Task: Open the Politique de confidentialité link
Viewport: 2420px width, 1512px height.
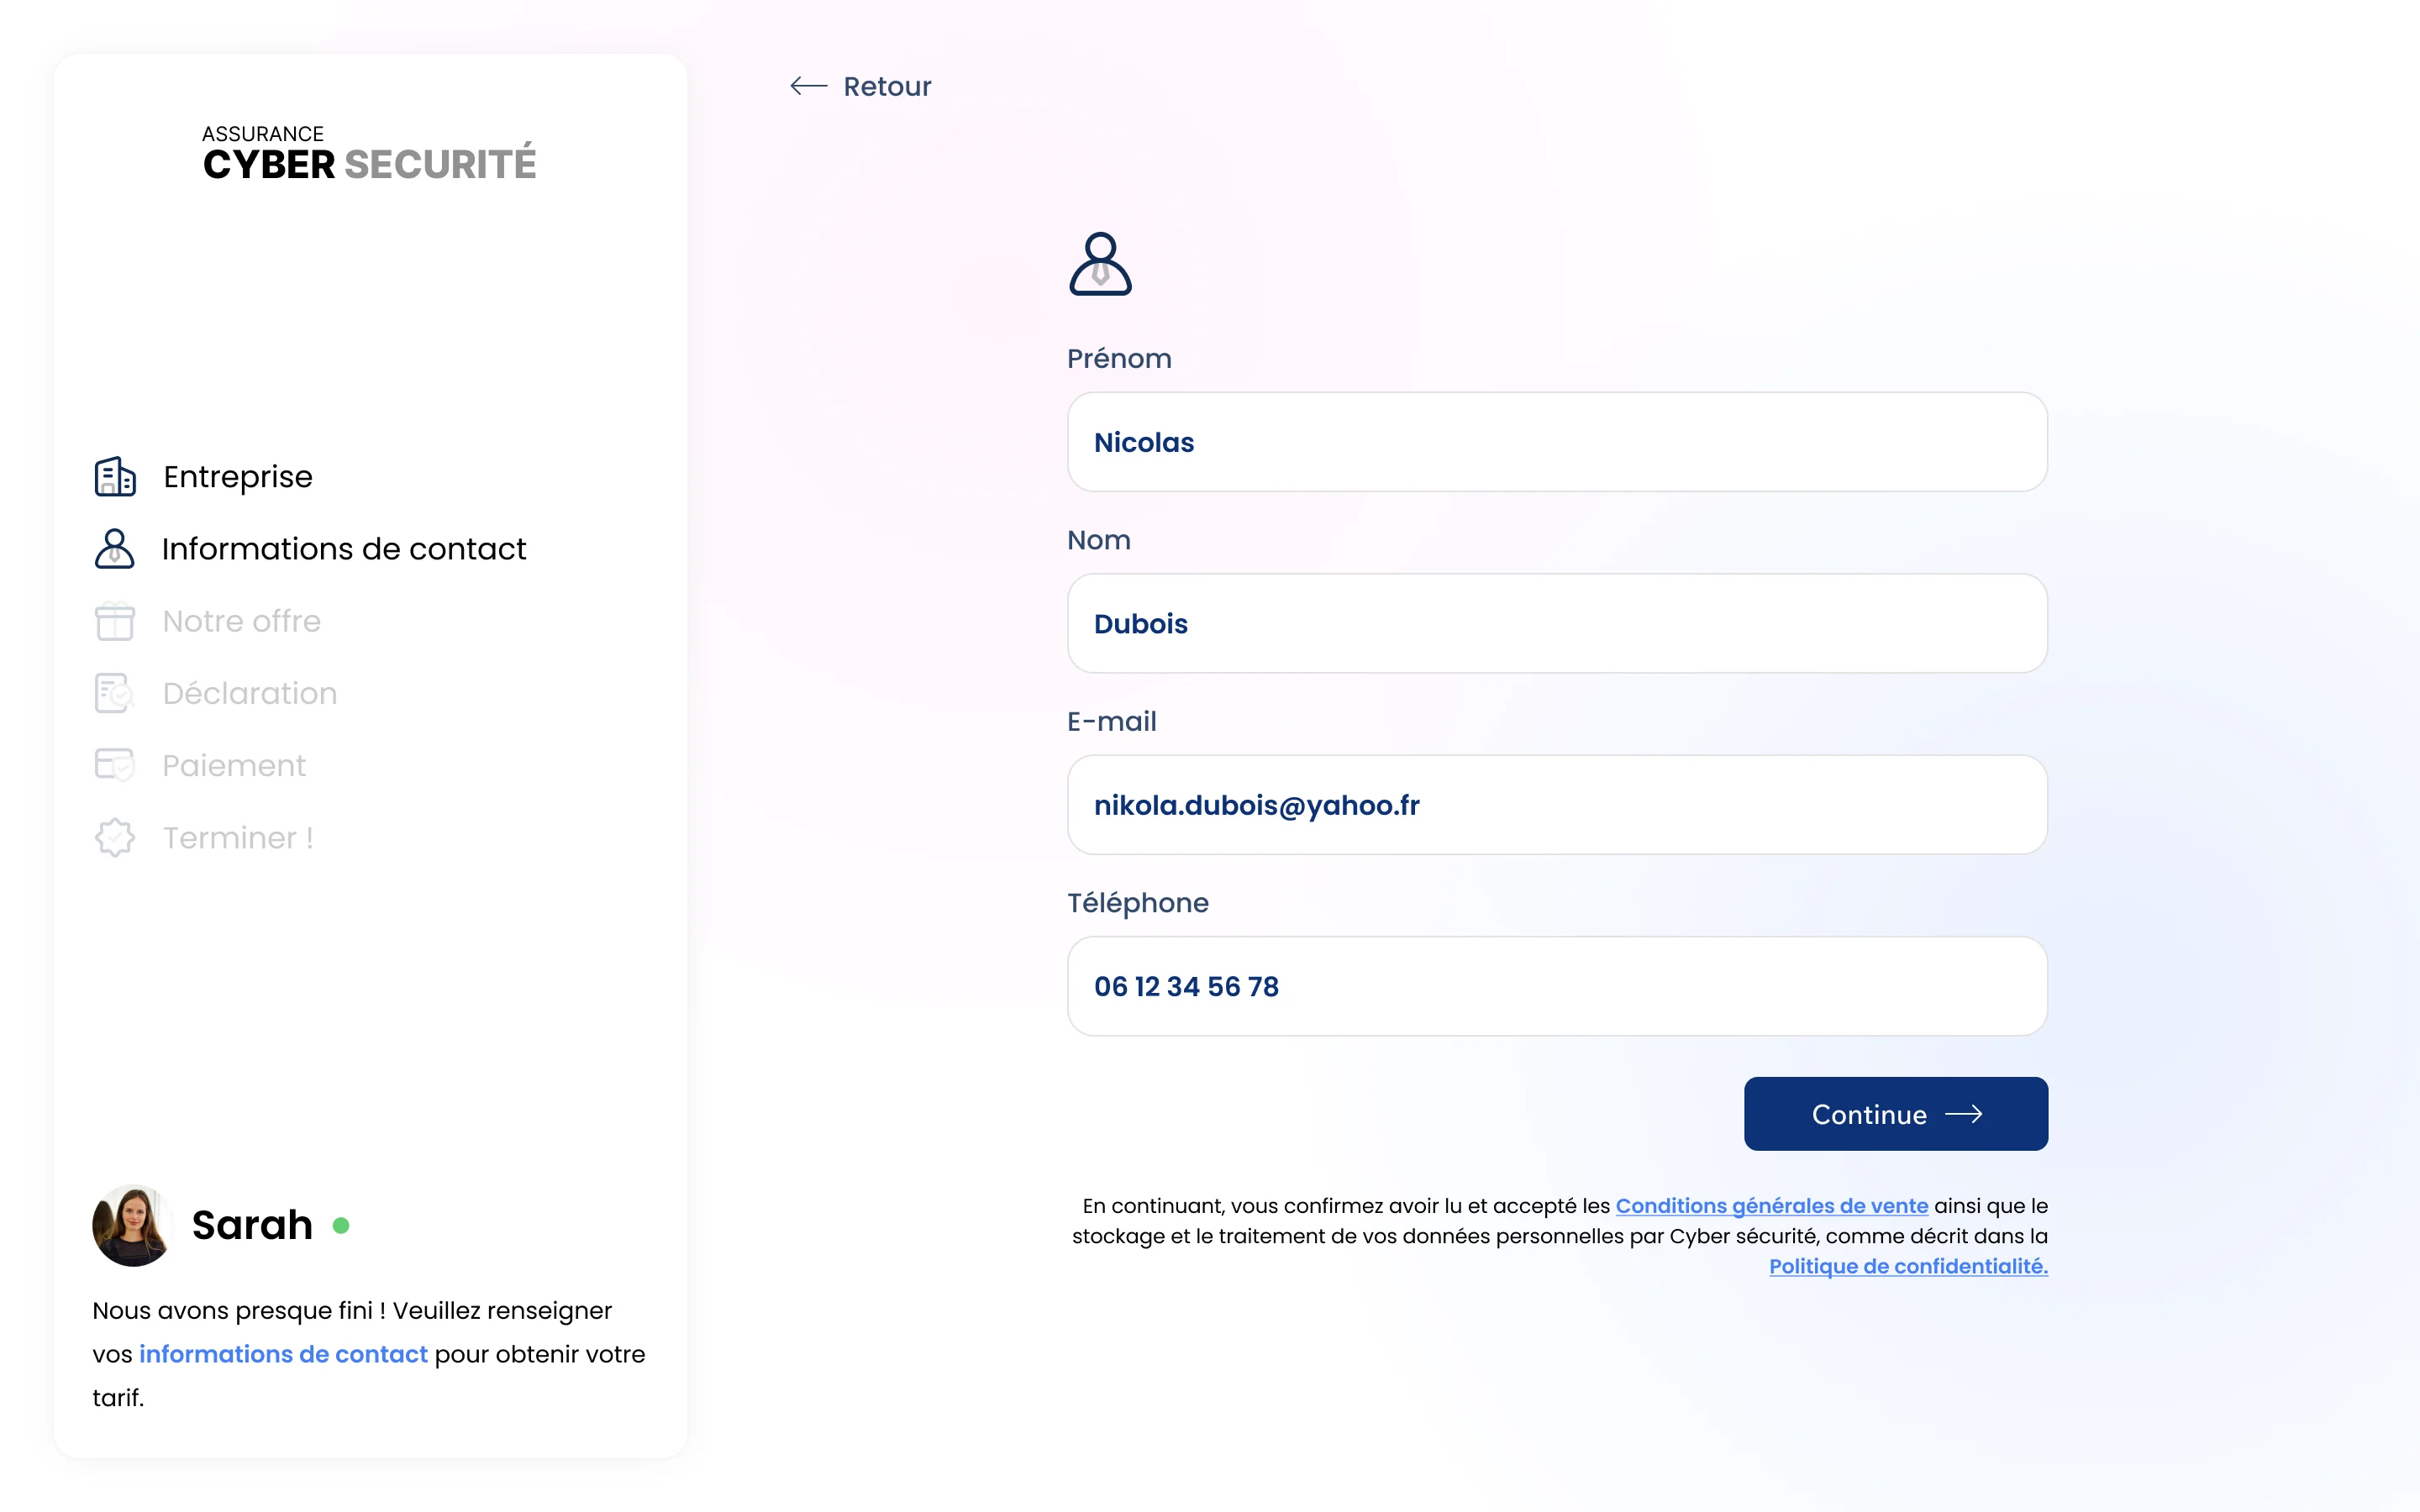Action: (x=1908, y=1266)
